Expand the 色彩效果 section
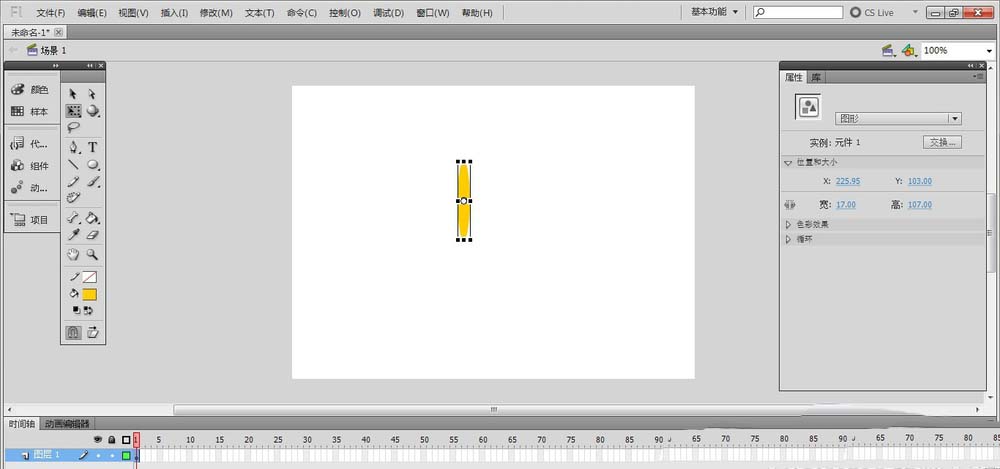 pos(788,225)
